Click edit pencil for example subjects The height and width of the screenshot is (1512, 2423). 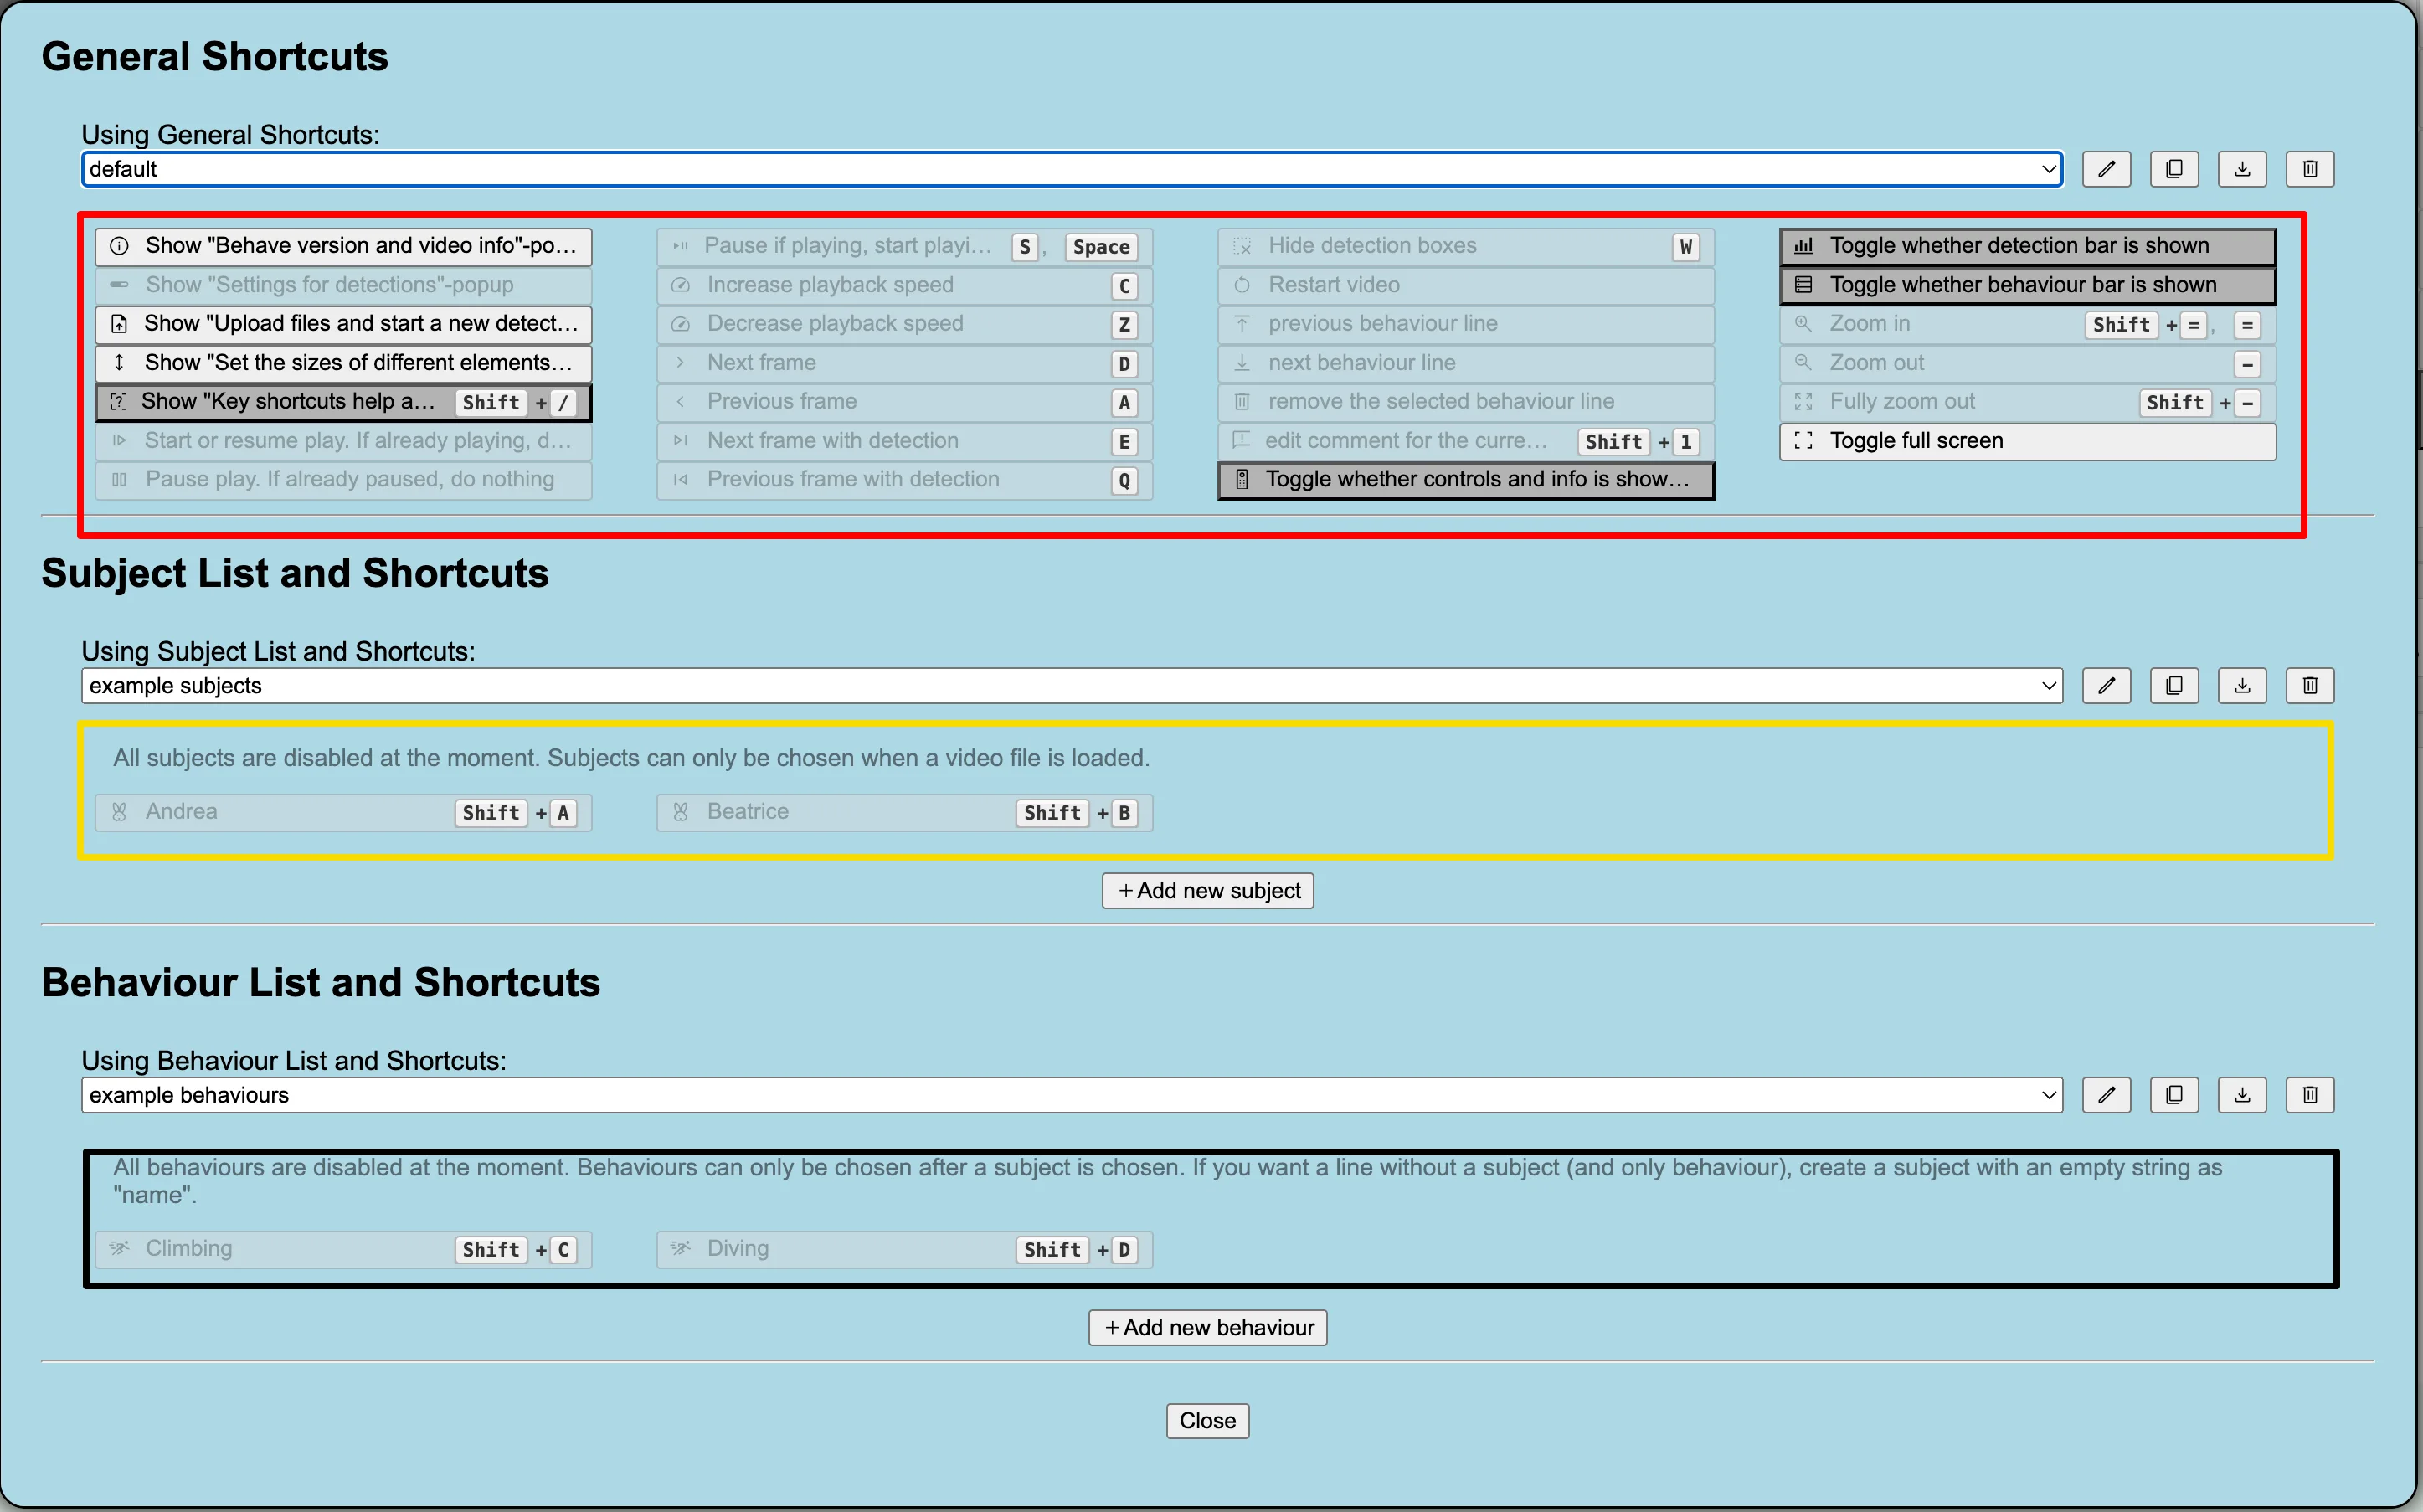pyautogui.click(x=2106, y=686)
